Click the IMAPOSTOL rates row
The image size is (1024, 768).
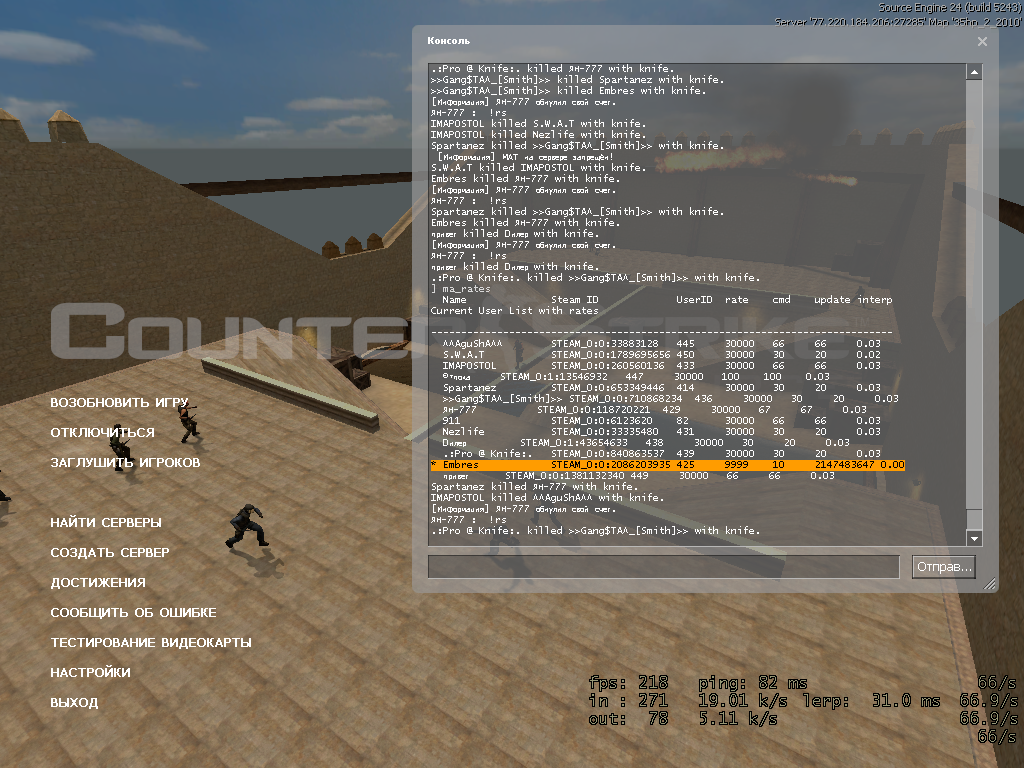pyautogui.click(x=662, y=366)
